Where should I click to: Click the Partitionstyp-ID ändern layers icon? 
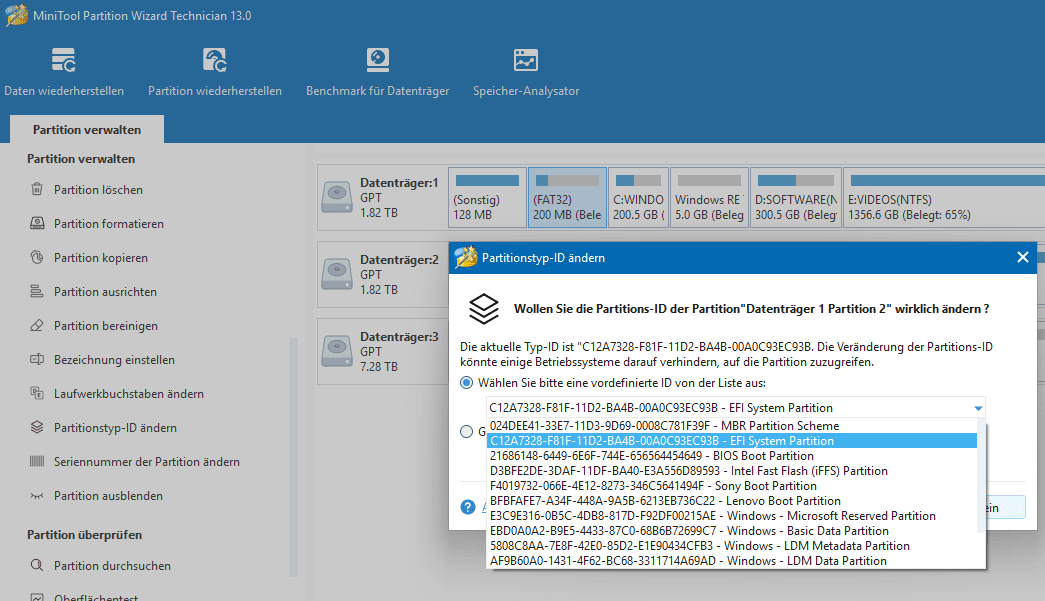point(37,427)
